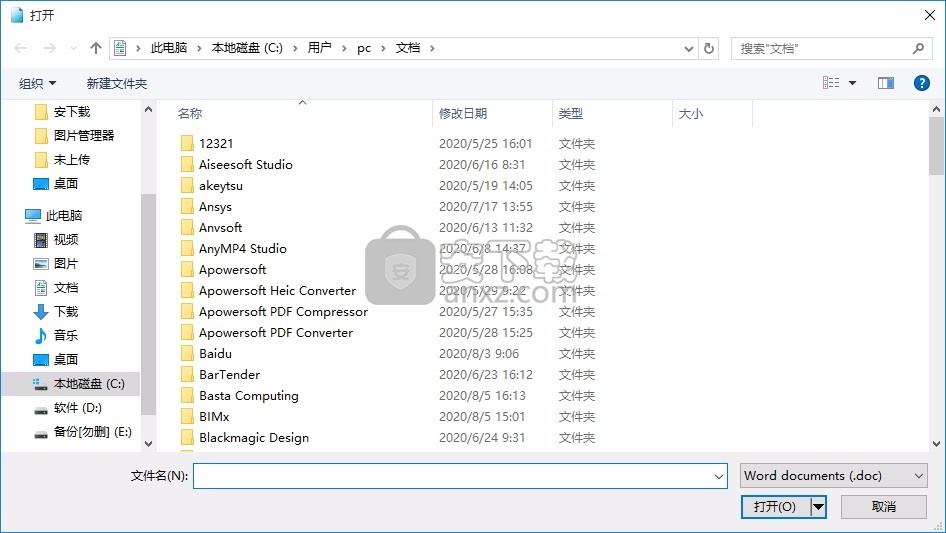Go forward with the right arrow

click(x=49, y=48)
